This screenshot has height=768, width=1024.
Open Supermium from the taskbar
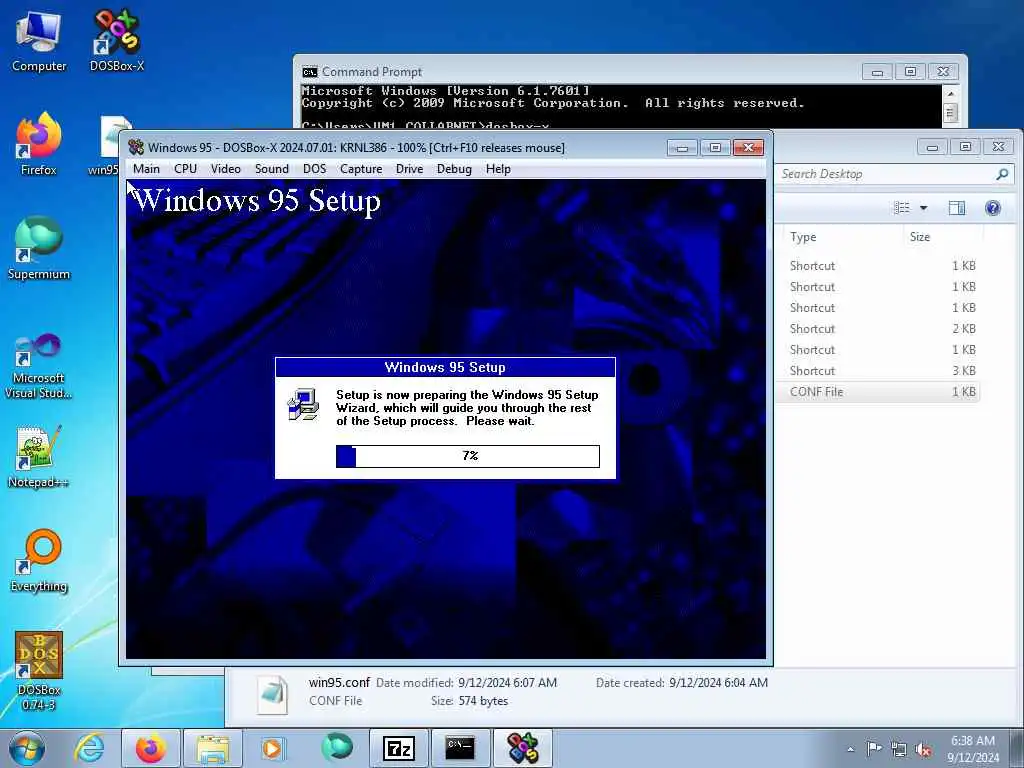[x=337, y=748]
